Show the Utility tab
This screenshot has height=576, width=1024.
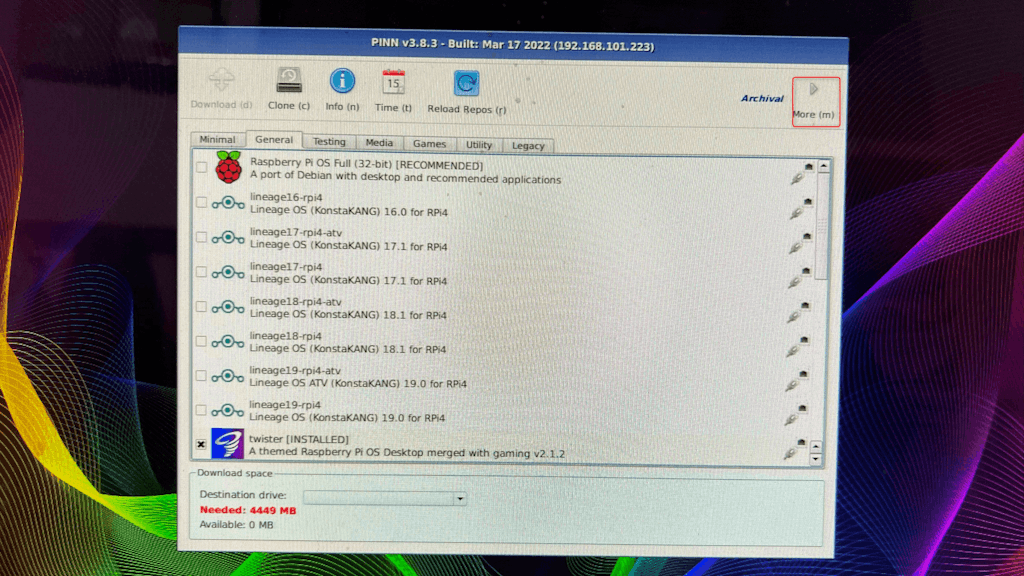point(479,145)
